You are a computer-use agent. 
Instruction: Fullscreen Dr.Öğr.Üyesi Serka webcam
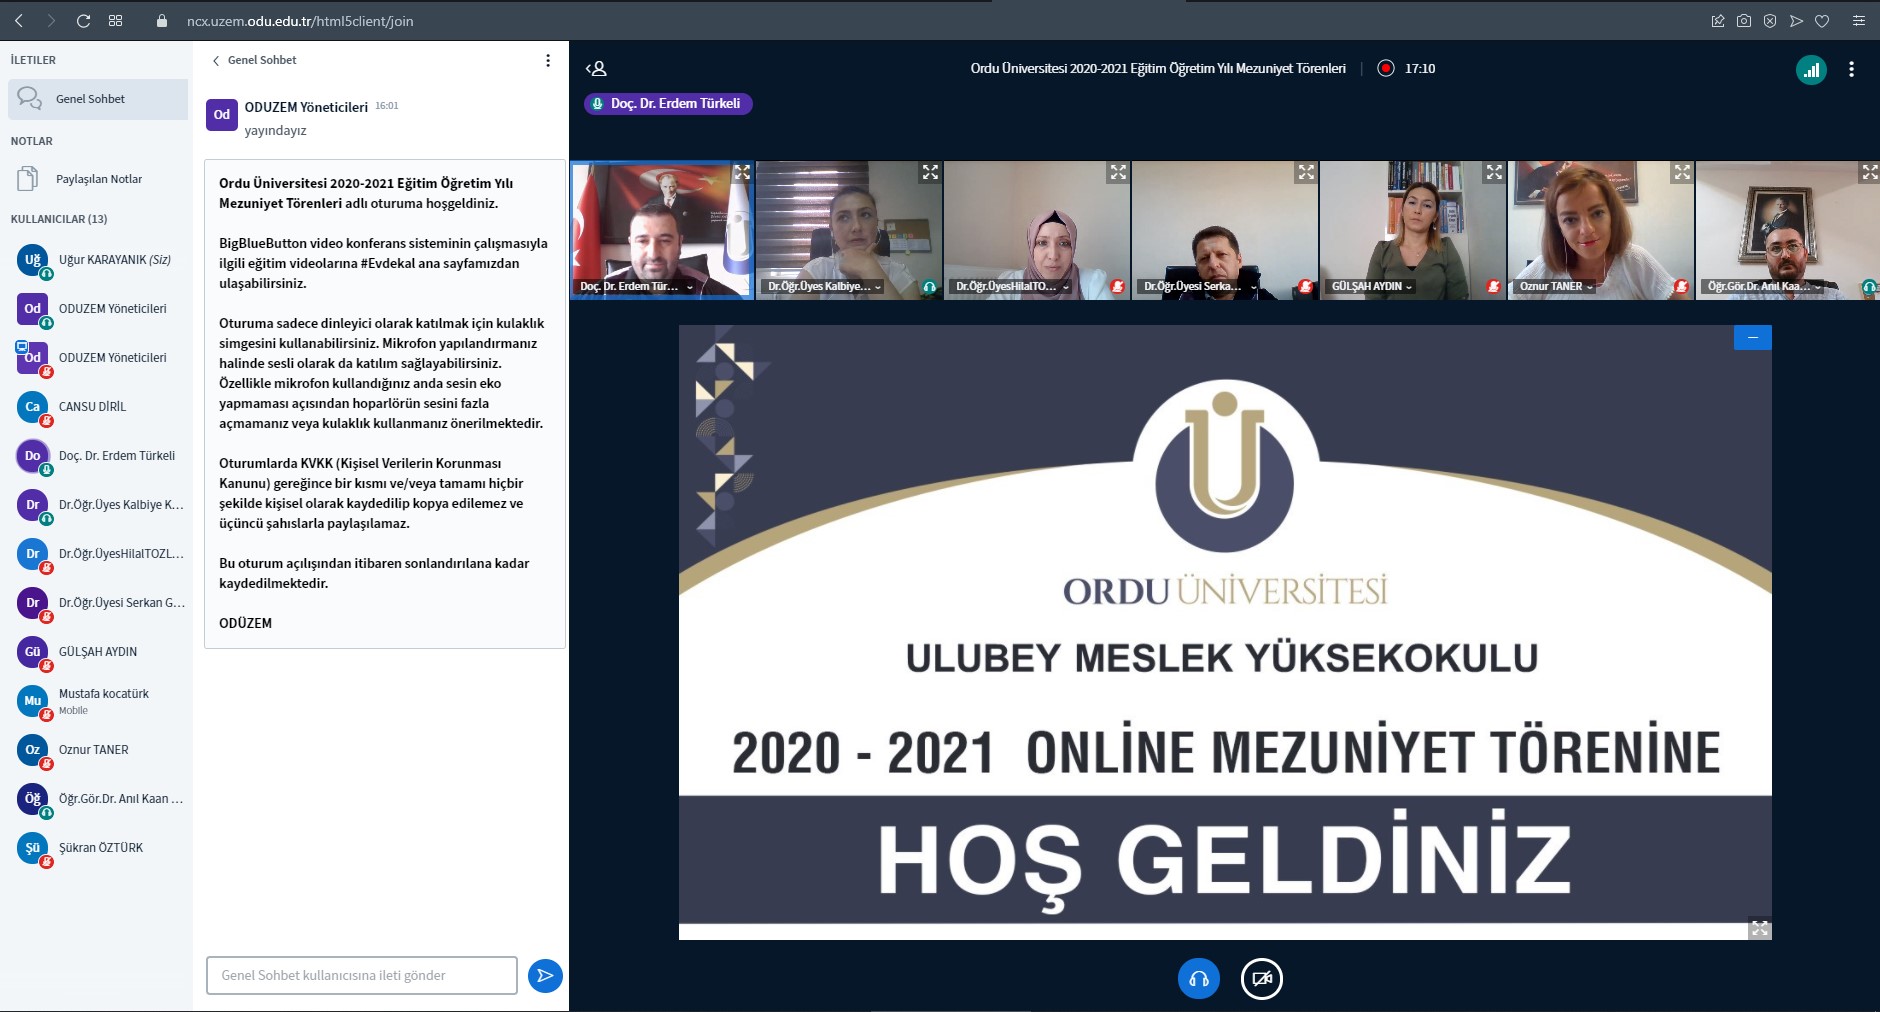[x=1306, y=173]
